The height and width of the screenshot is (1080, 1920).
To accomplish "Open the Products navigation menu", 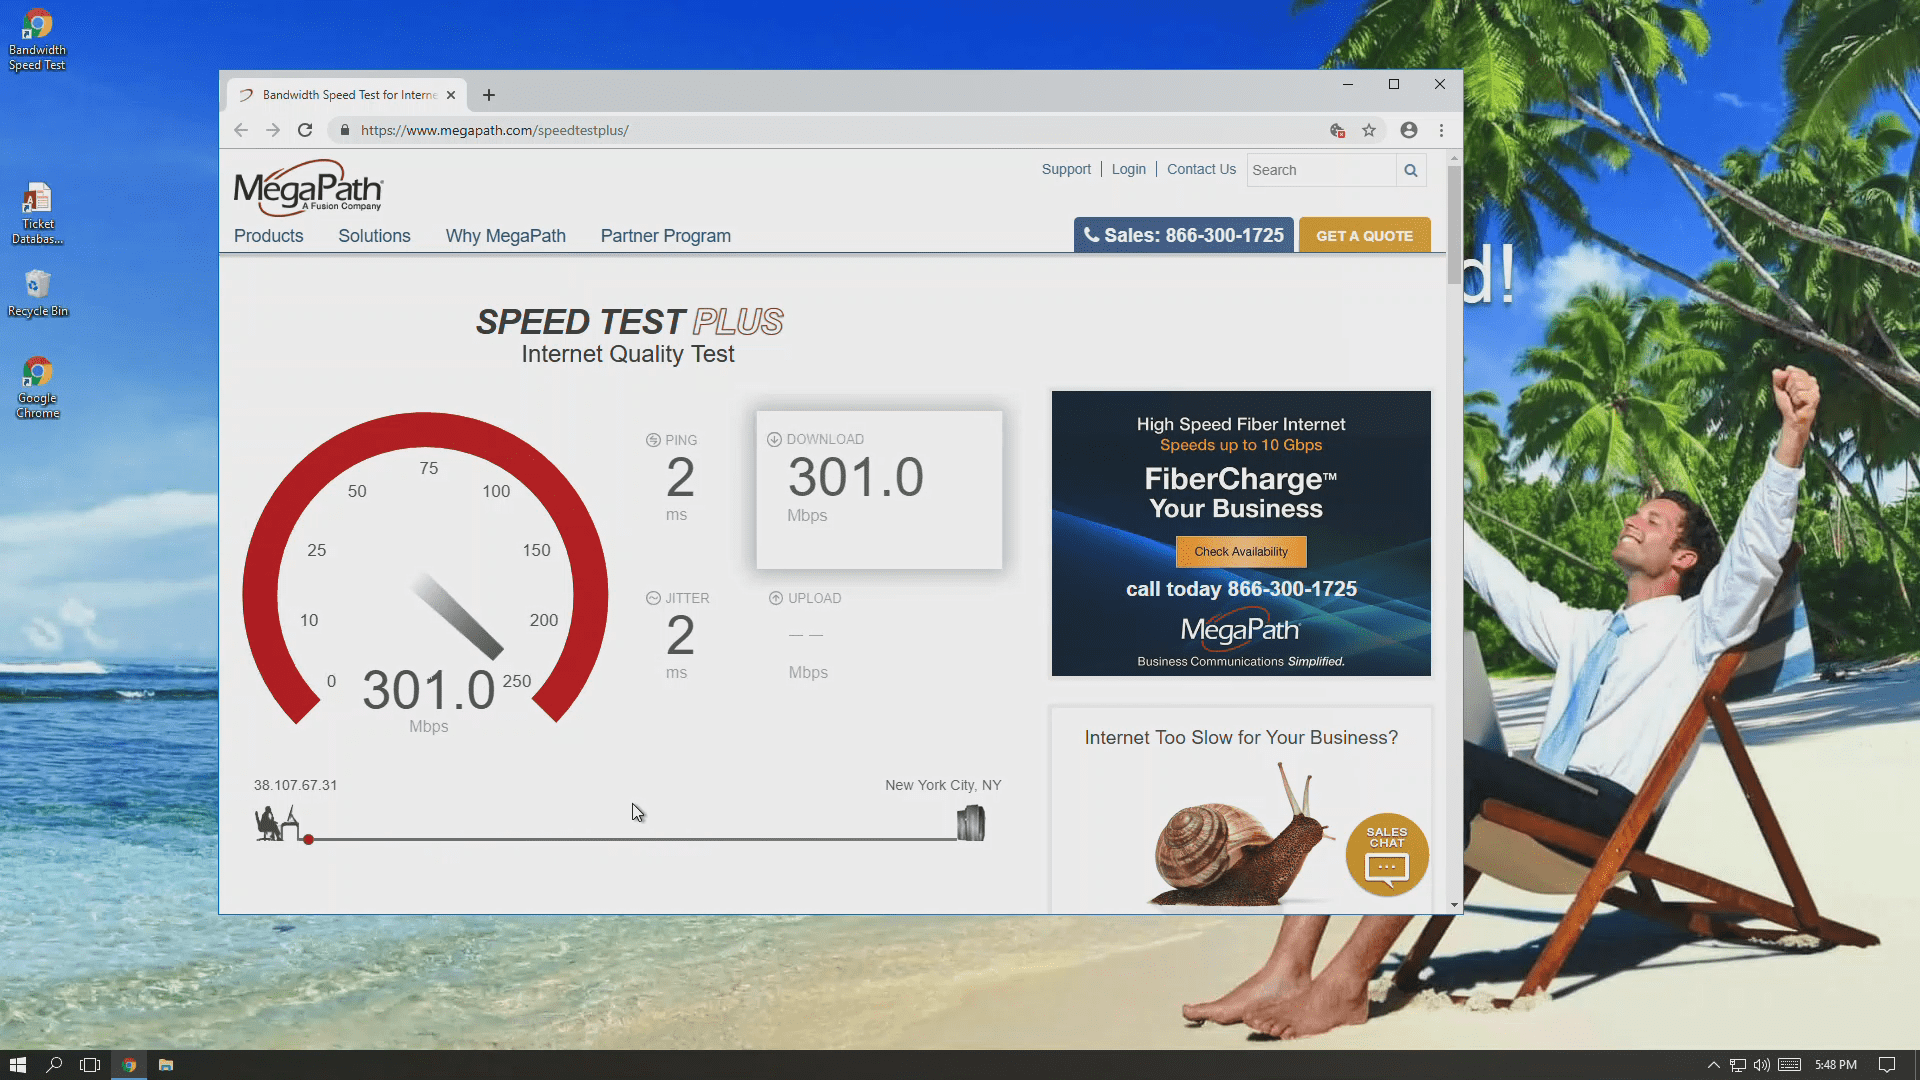I will (x=268, y=236).
